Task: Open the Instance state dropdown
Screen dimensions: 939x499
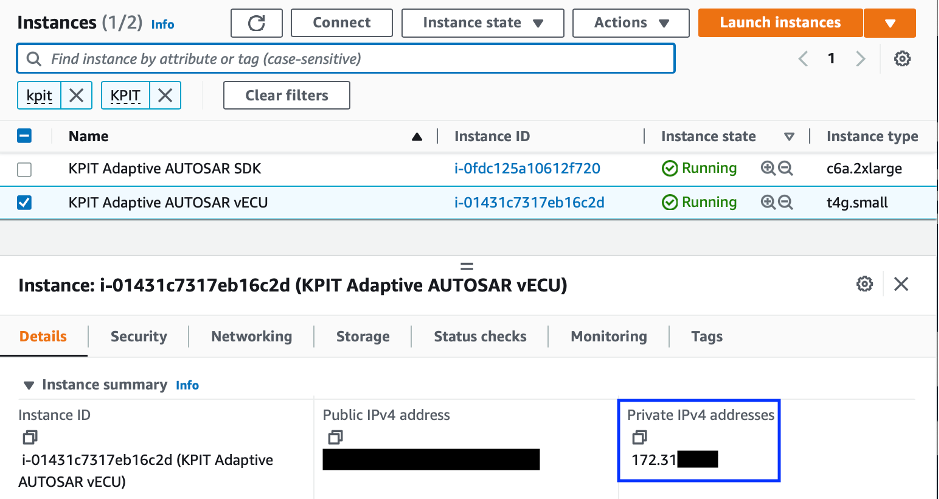Action: pos(483,23)
